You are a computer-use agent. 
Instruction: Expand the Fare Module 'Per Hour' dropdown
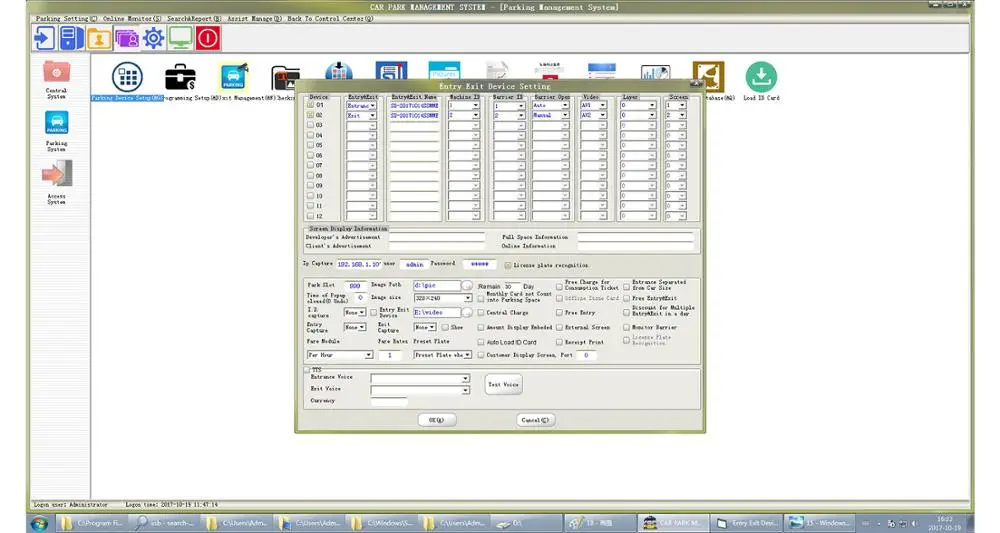[368, 355]
